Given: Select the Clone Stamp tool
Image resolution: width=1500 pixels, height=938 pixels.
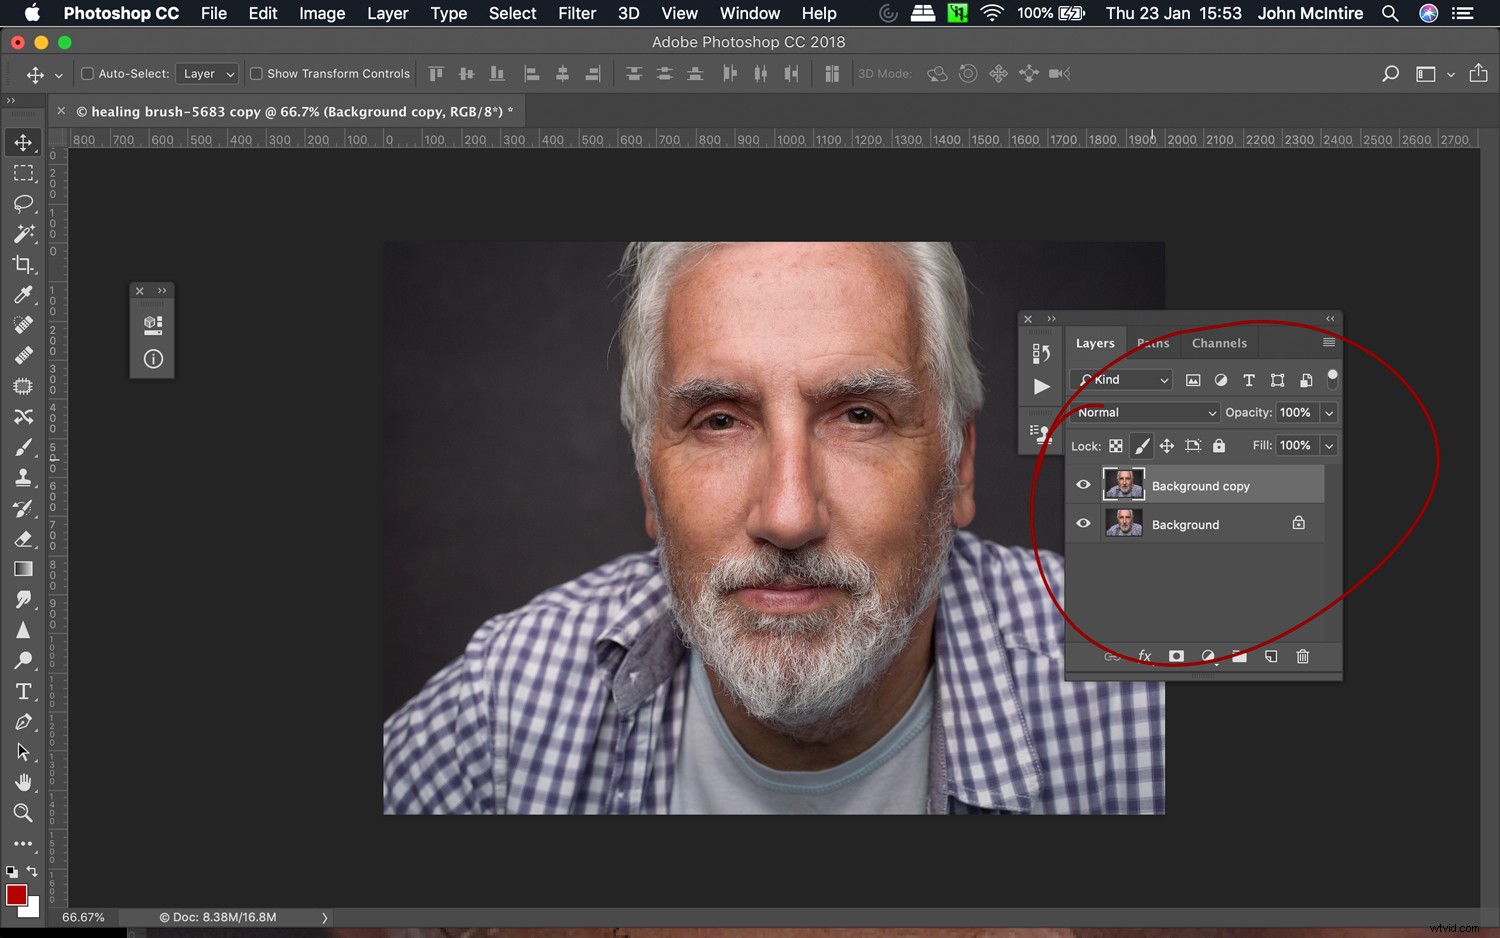Looking at the screenshot, I should tap(24, 477).
